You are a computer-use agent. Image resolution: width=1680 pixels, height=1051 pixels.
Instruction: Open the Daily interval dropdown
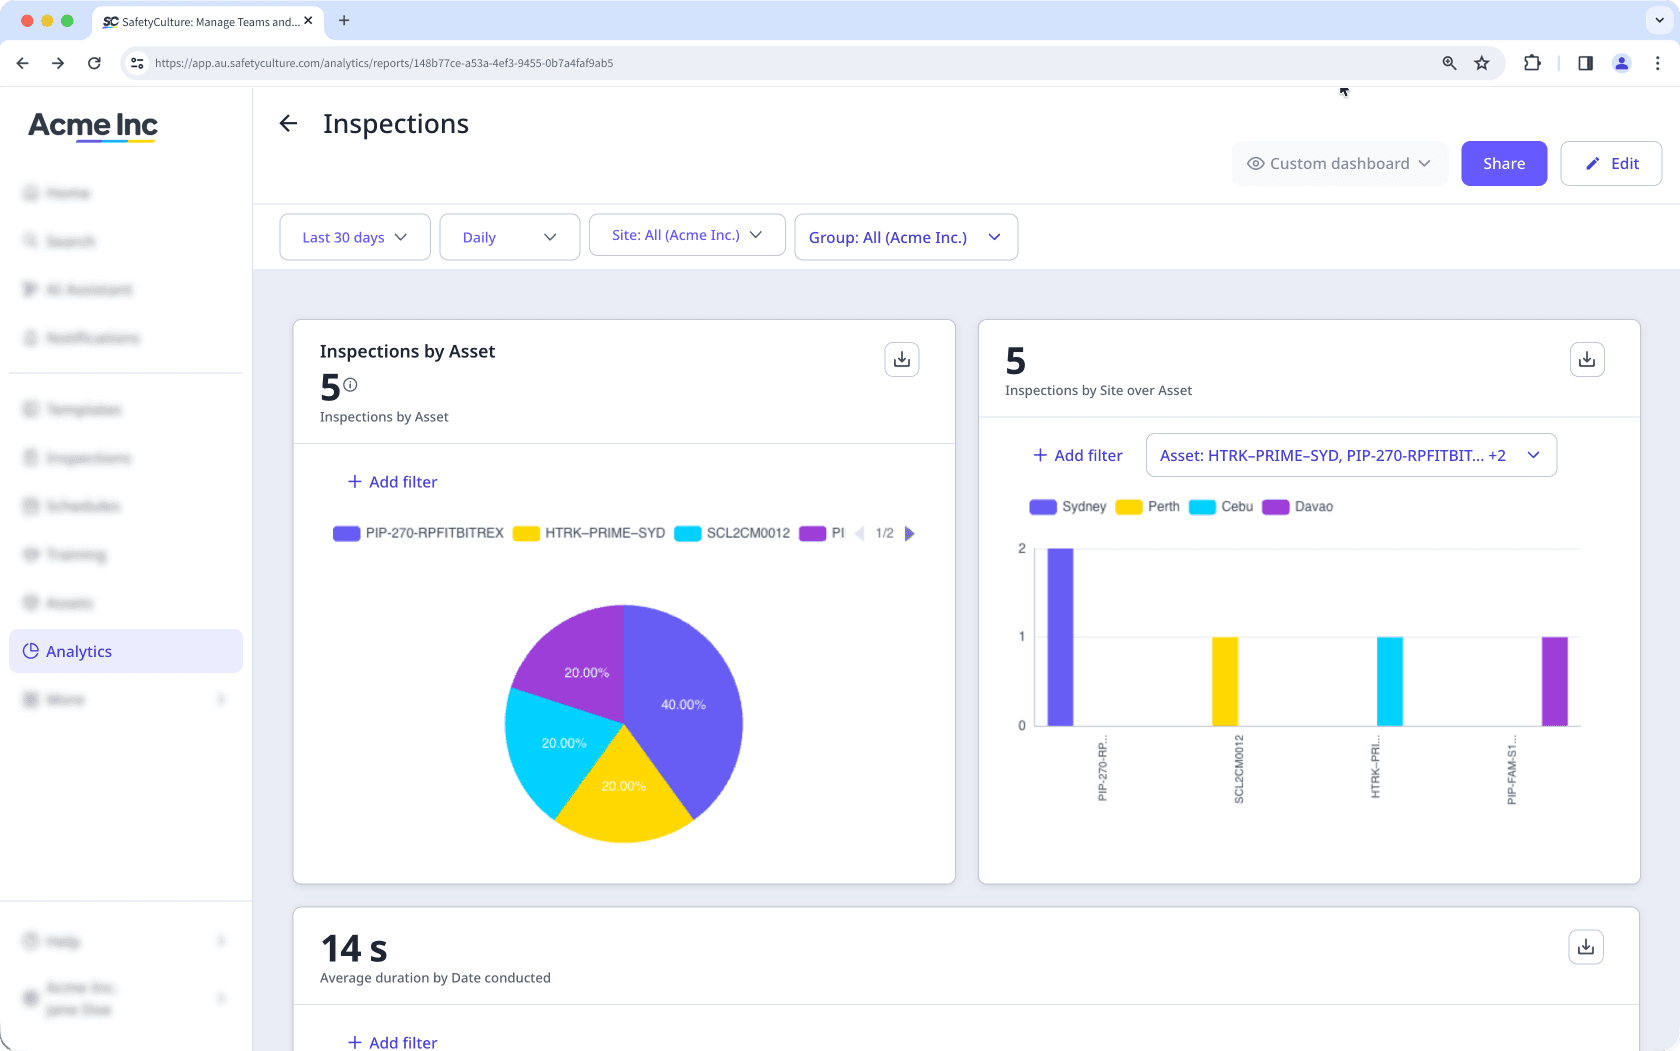click(509, 237)
